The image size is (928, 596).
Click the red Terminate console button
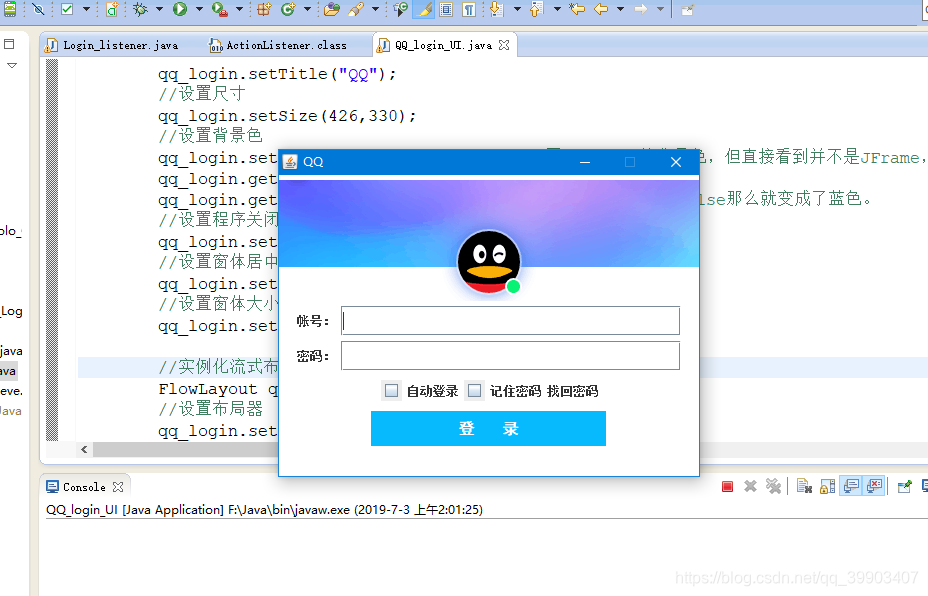(727, 487)
